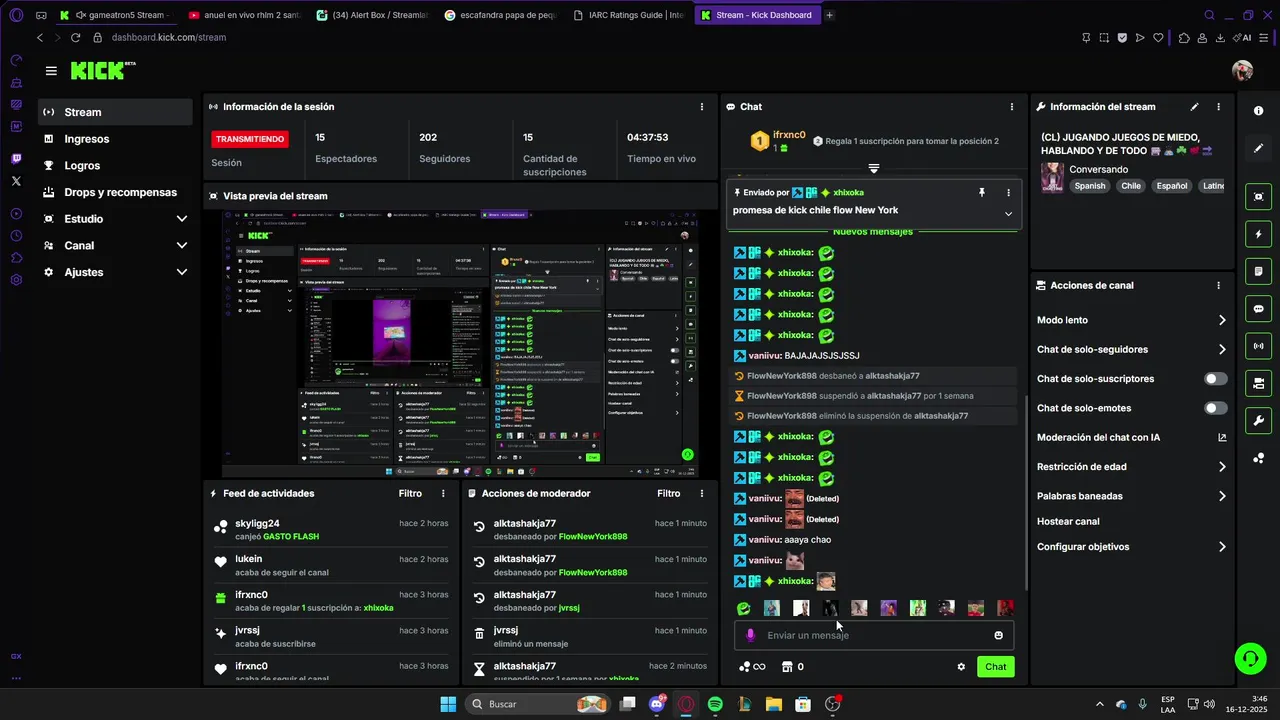Toggle Chat de solo-suscriptores switch
The height and width of the screenshot is (720, 1280).
(1215, 379)
